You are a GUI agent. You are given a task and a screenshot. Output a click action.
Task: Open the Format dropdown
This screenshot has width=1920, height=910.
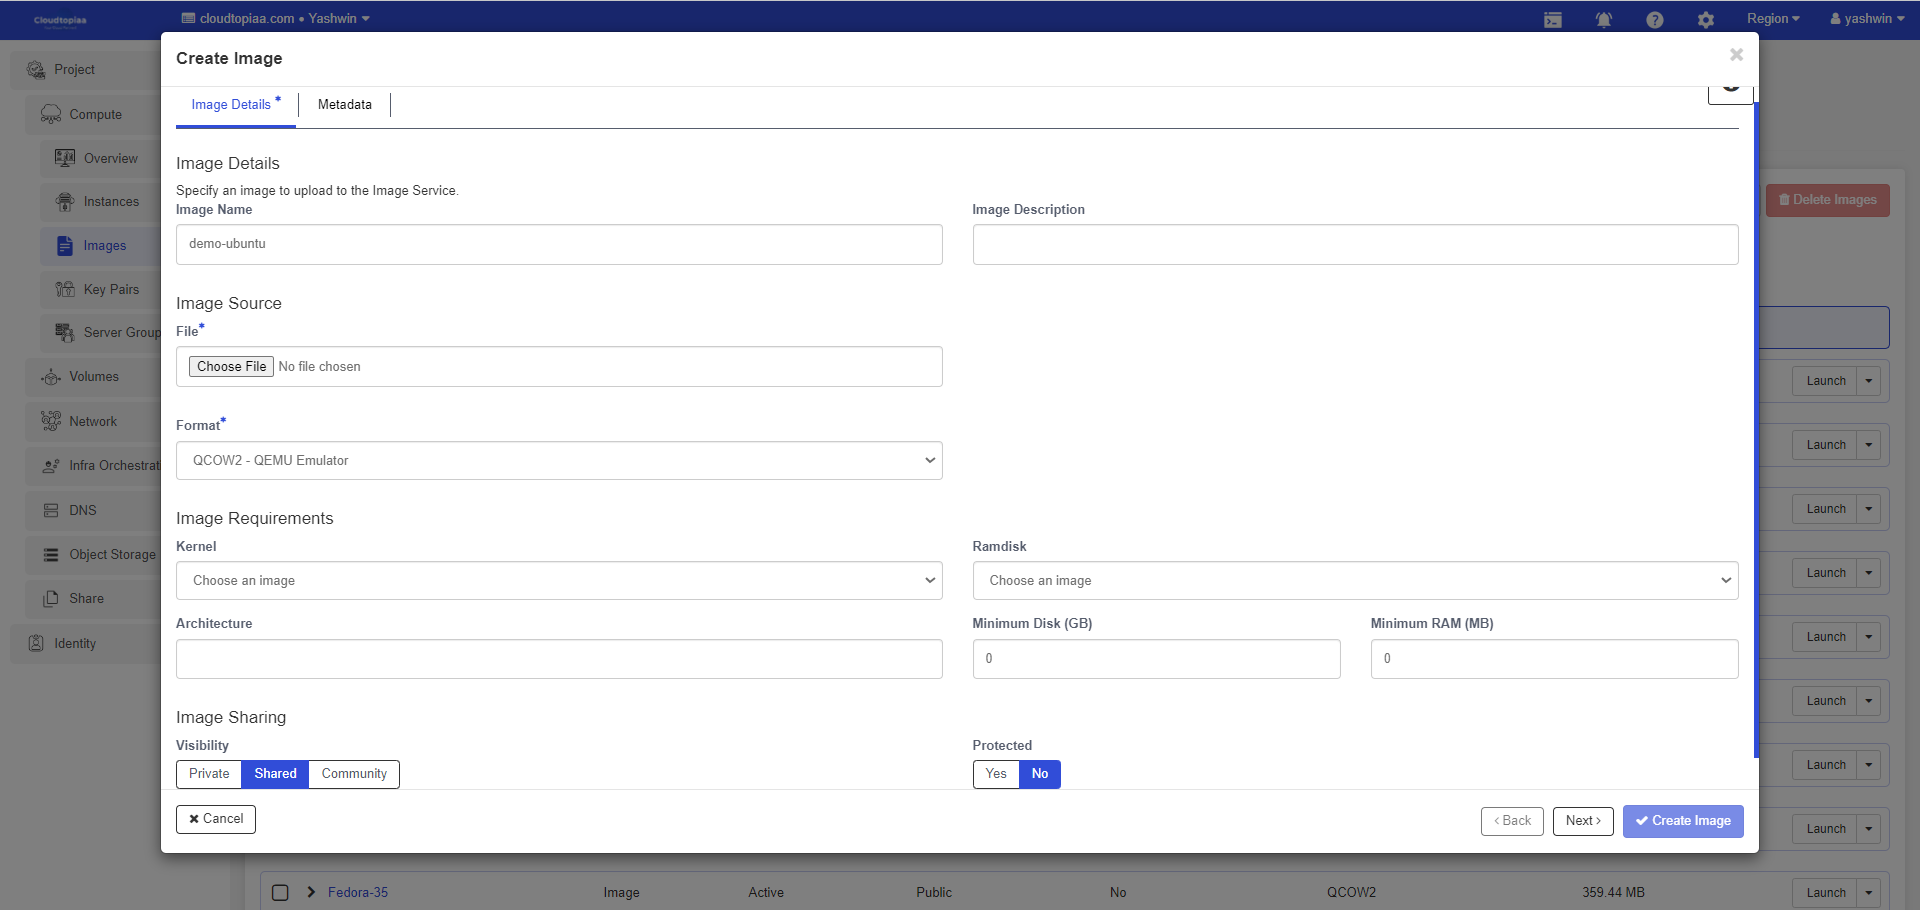559,461
